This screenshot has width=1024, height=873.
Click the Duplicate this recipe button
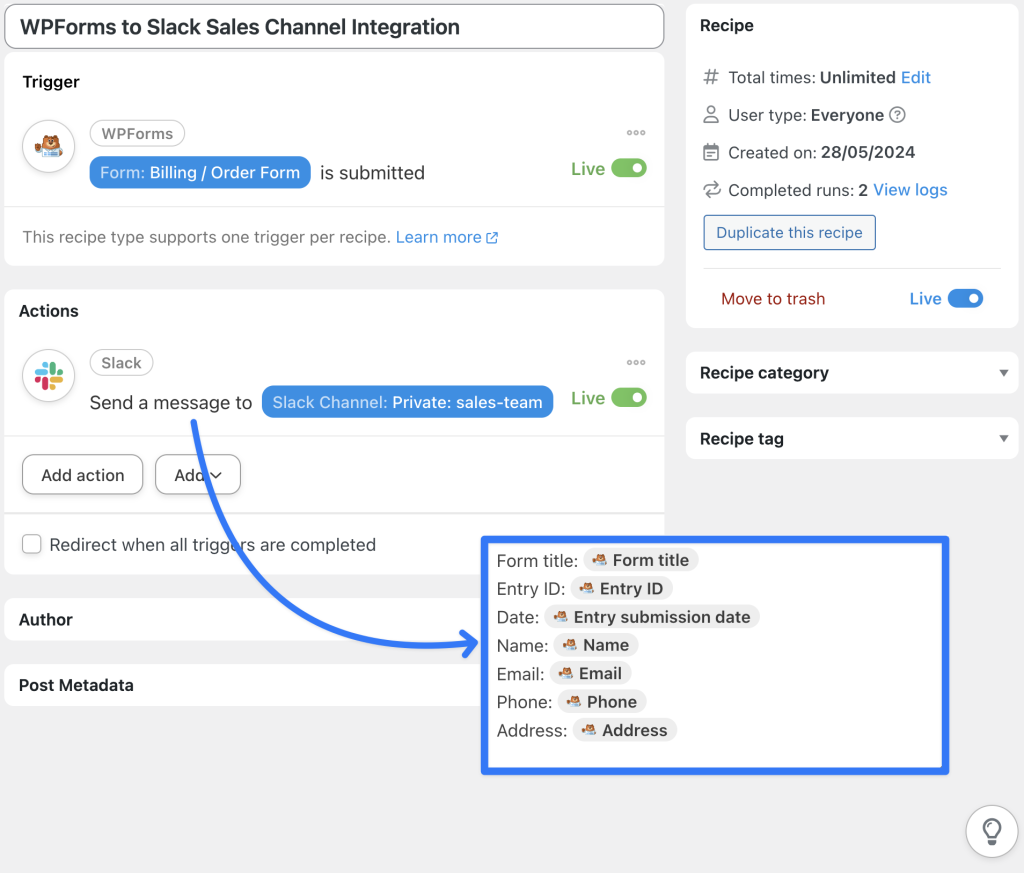789,232
